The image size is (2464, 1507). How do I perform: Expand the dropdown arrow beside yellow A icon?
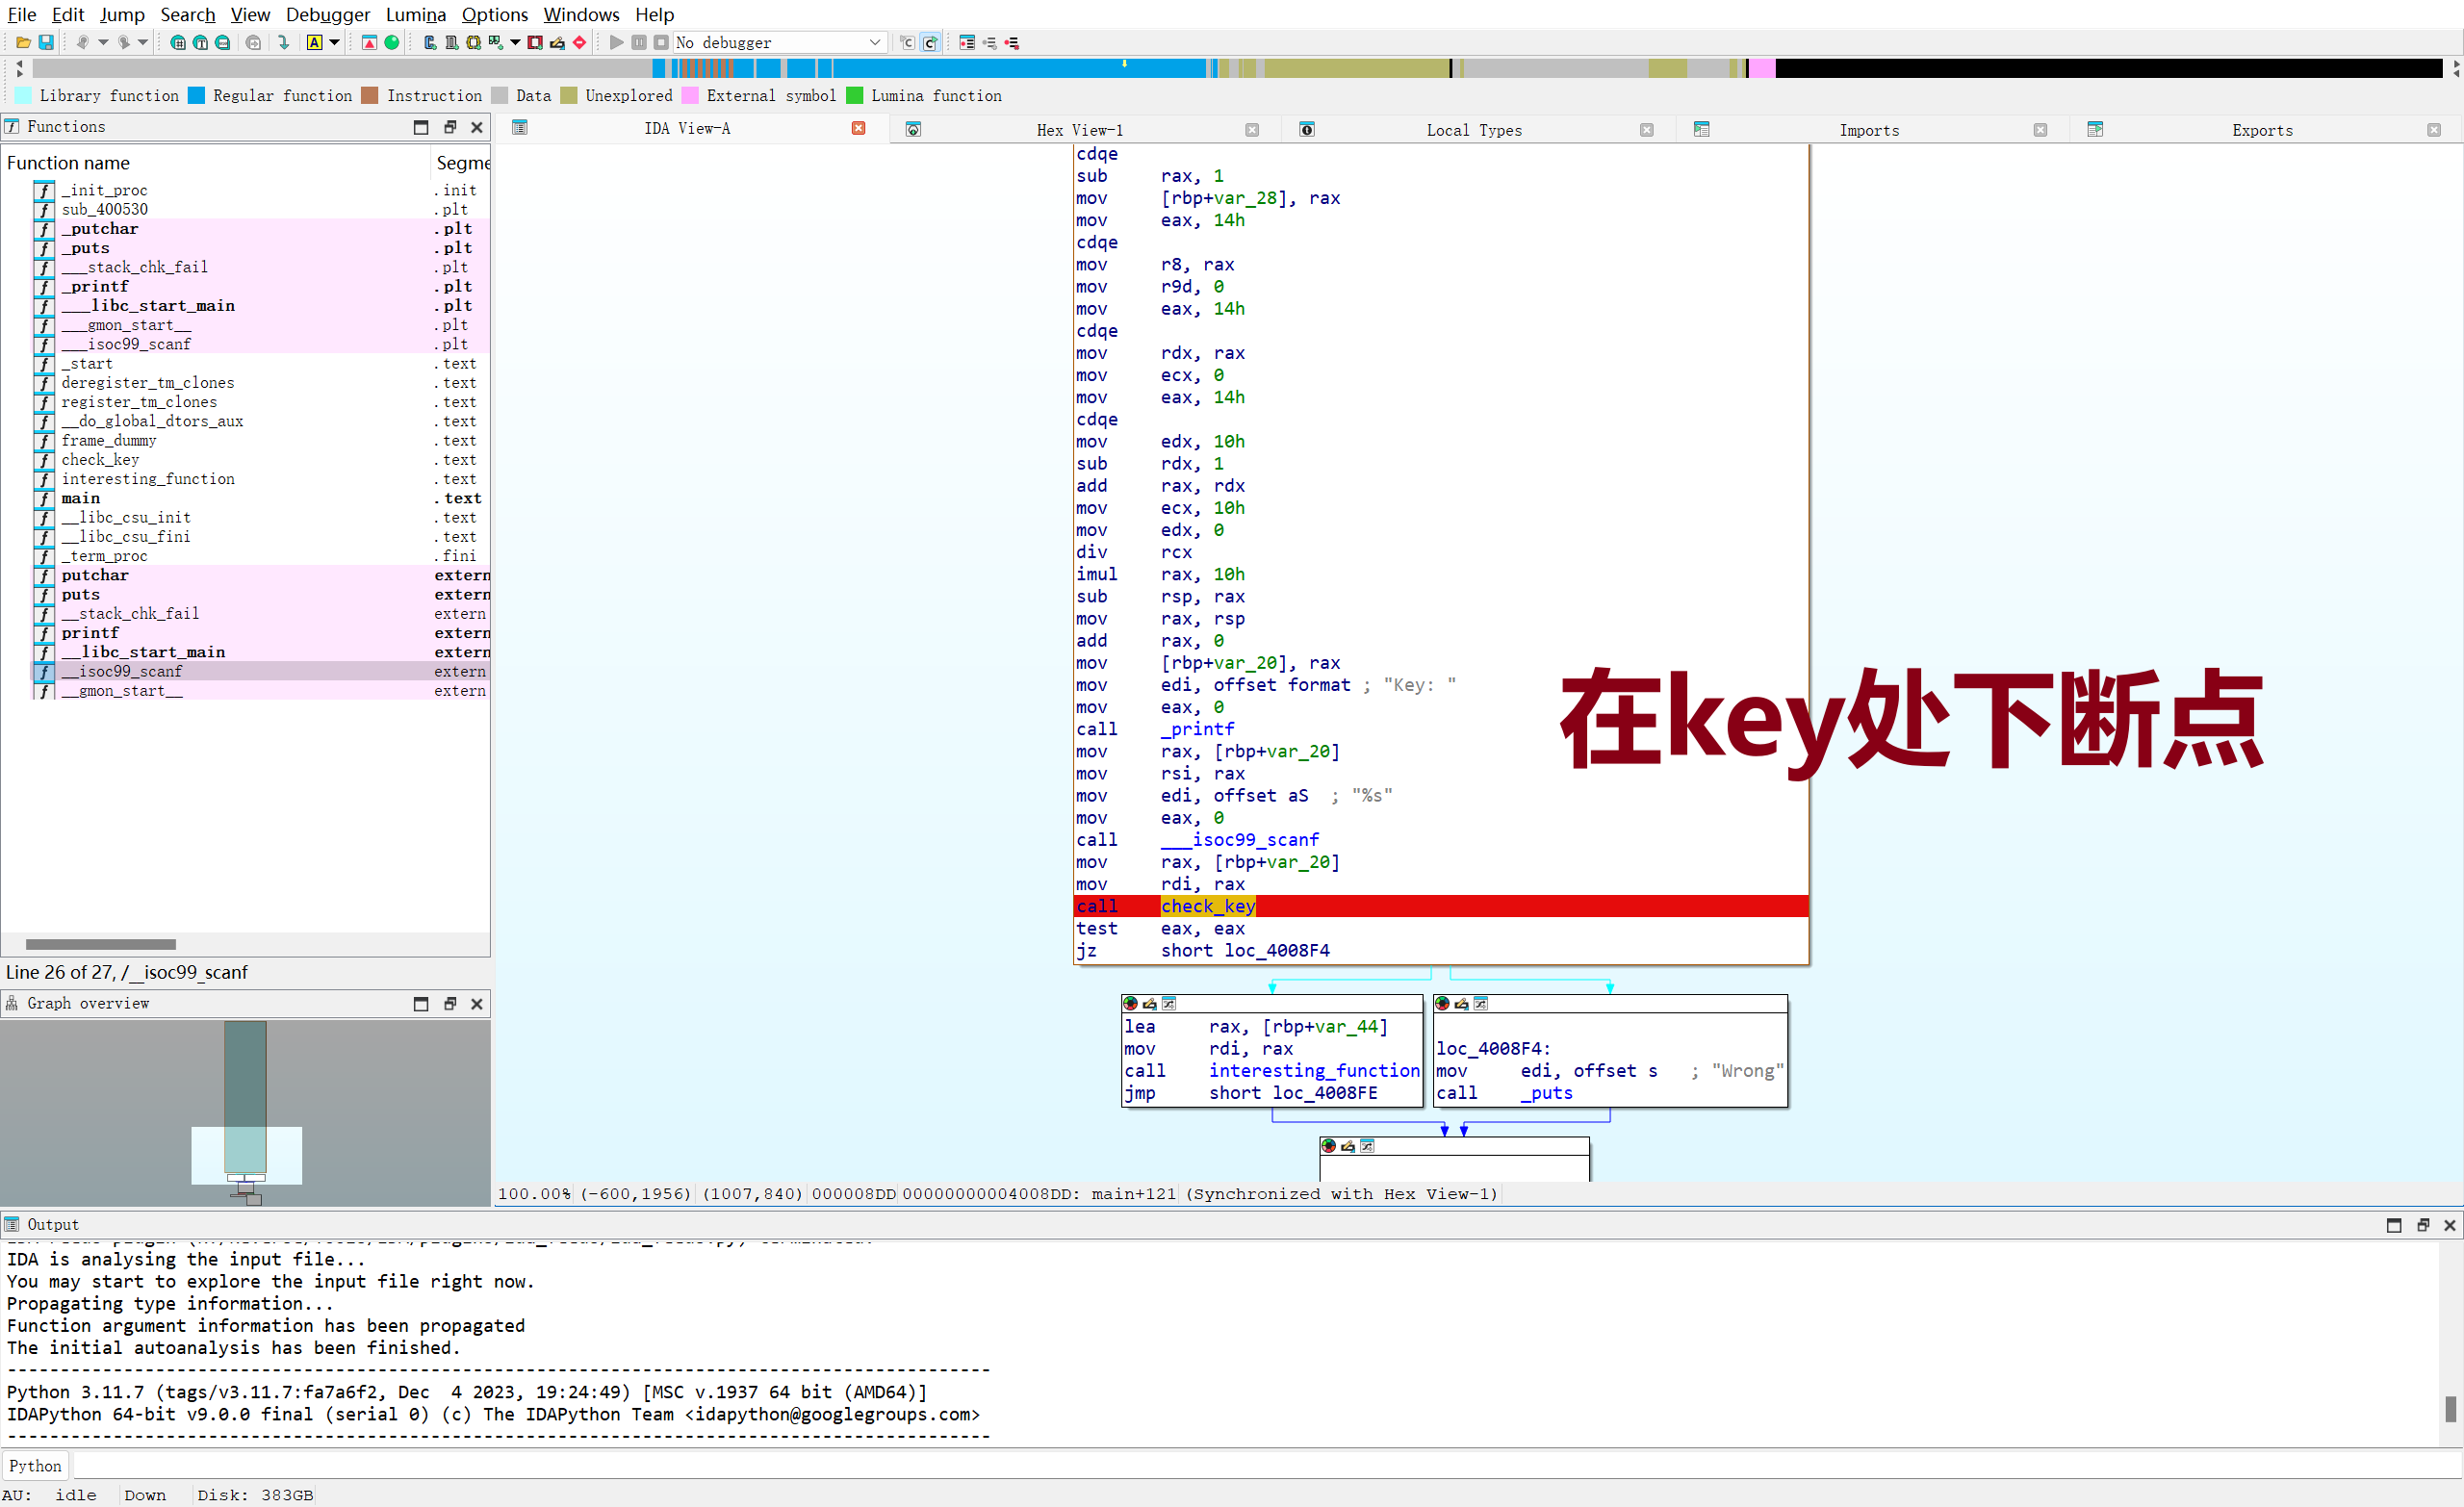coord(335,42)
